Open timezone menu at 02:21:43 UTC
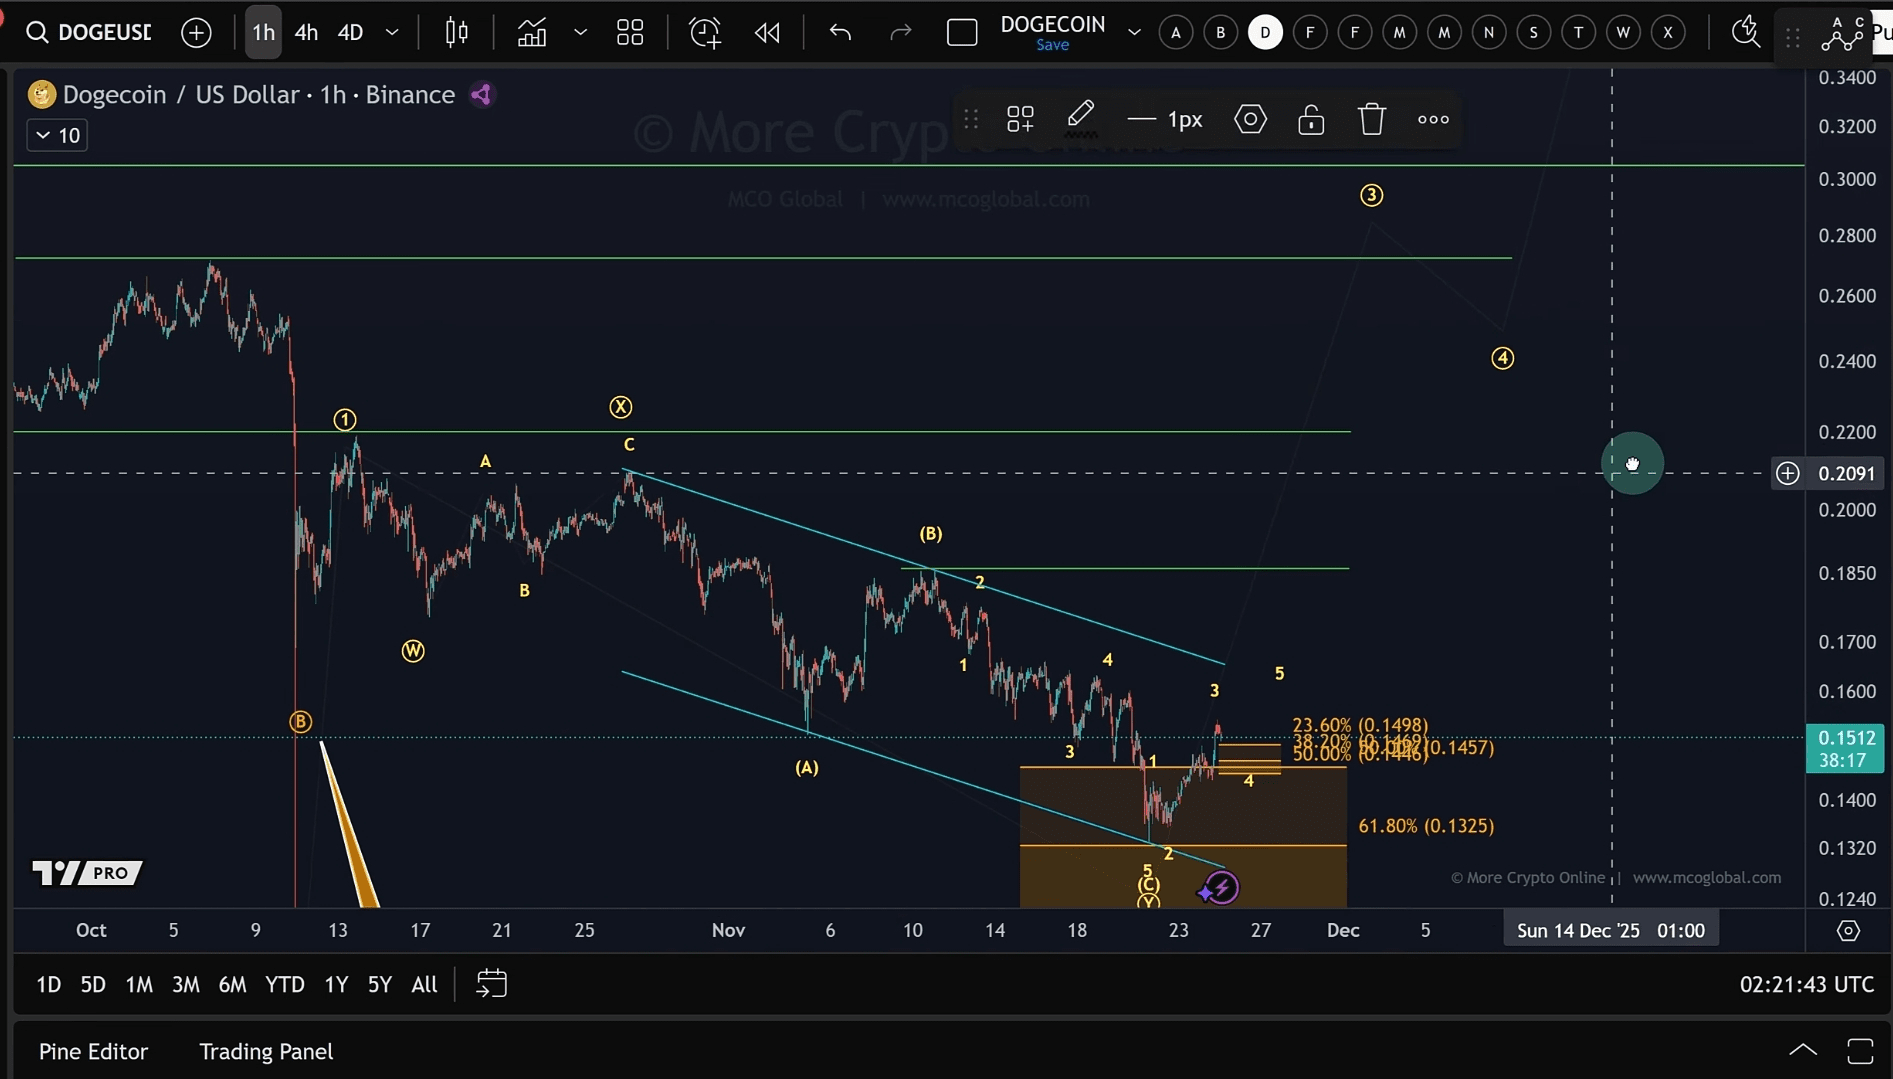Image resolution: width=1893 pixels, height=1079 pixels. click(1806, 985)
